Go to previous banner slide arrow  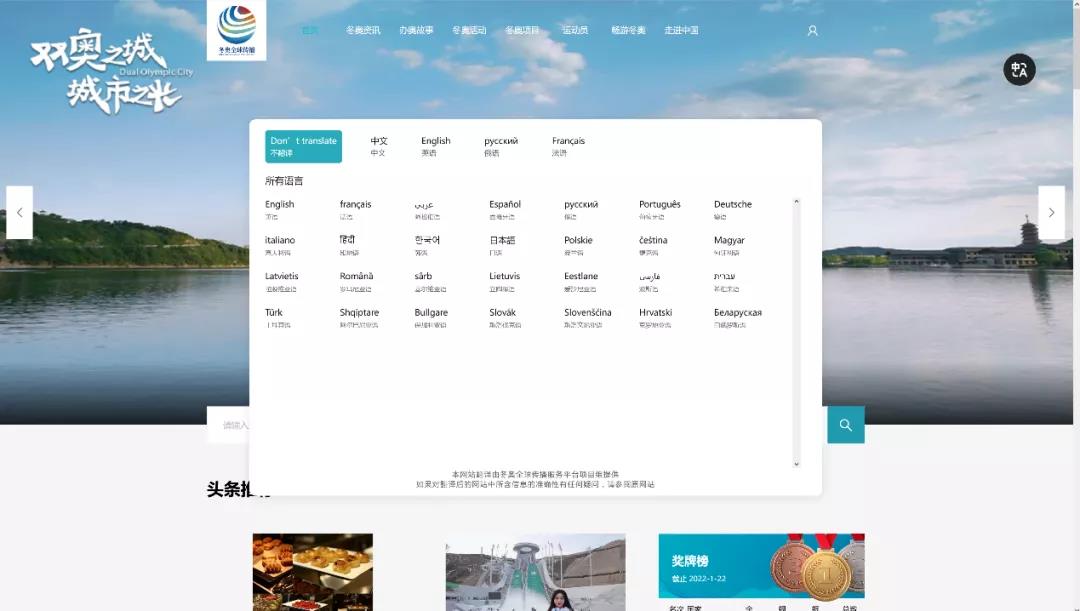19,212
